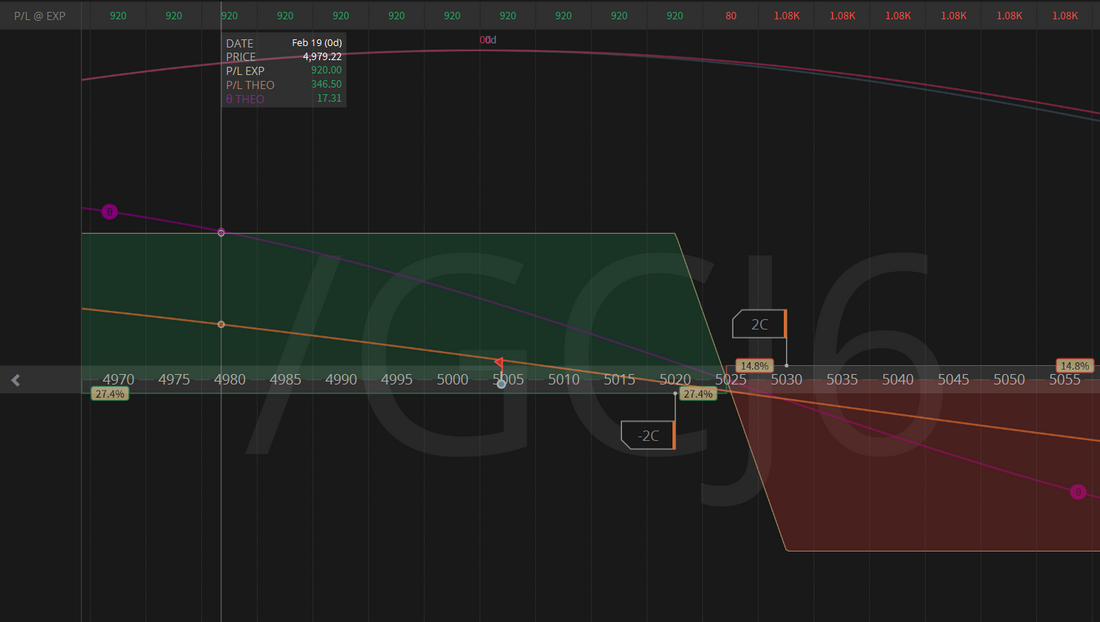1100x622 pixels.
Task: Click the 14.8% badge beside the 2C strike
Action: pyautogui.click(x=754, y=366)
